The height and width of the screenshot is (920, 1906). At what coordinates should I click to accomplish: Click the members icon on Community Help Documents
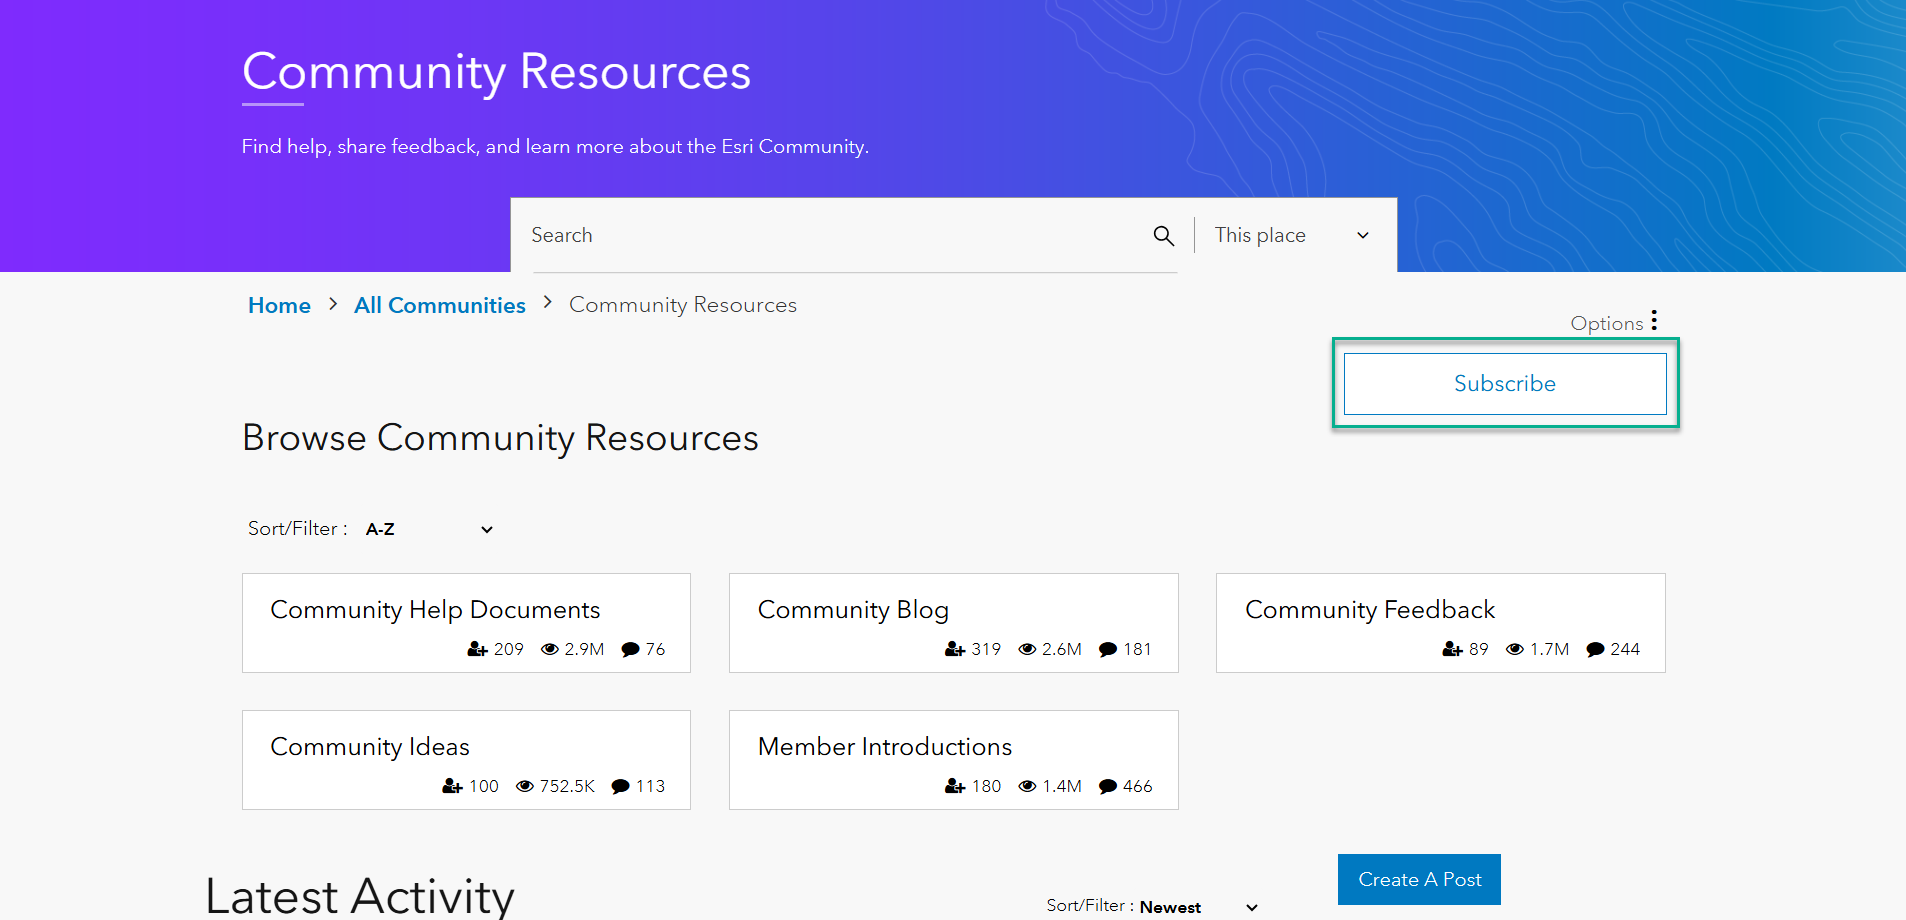coord(474,649)
